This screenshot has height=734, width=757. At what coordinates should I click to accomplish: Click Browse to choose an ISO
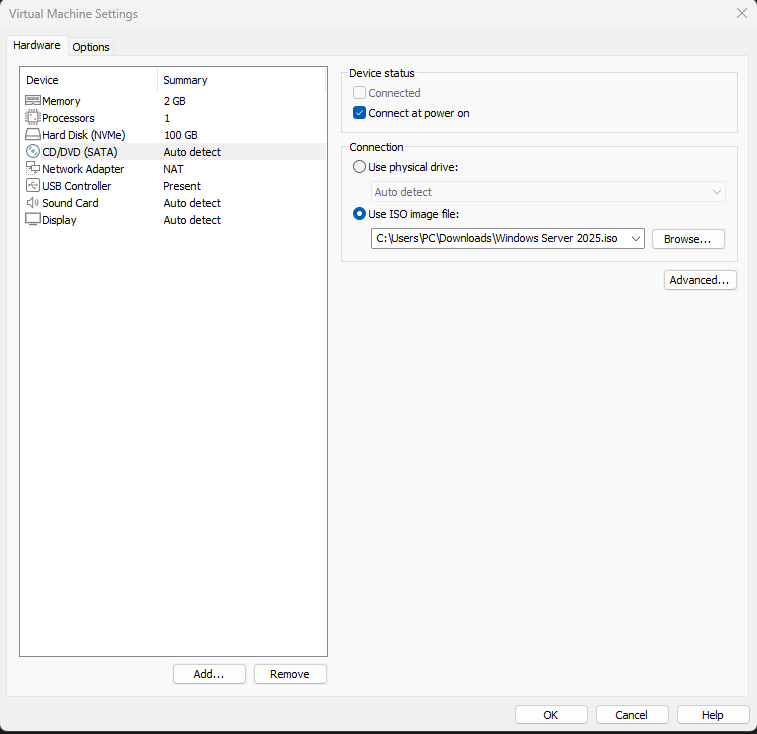click(x=687, y=239)
